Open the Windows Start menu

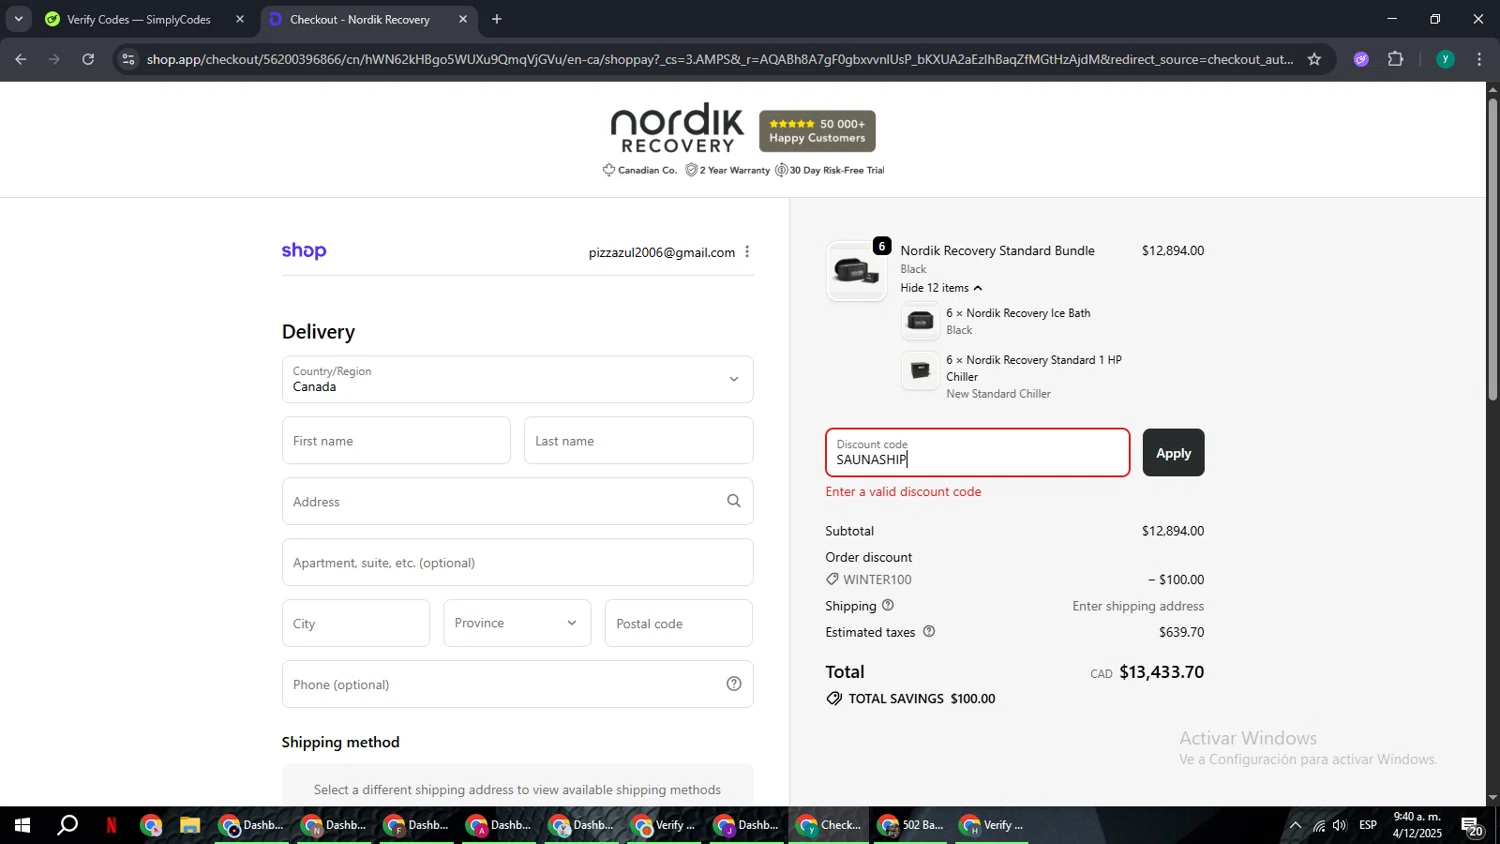[x=21, y=825]
